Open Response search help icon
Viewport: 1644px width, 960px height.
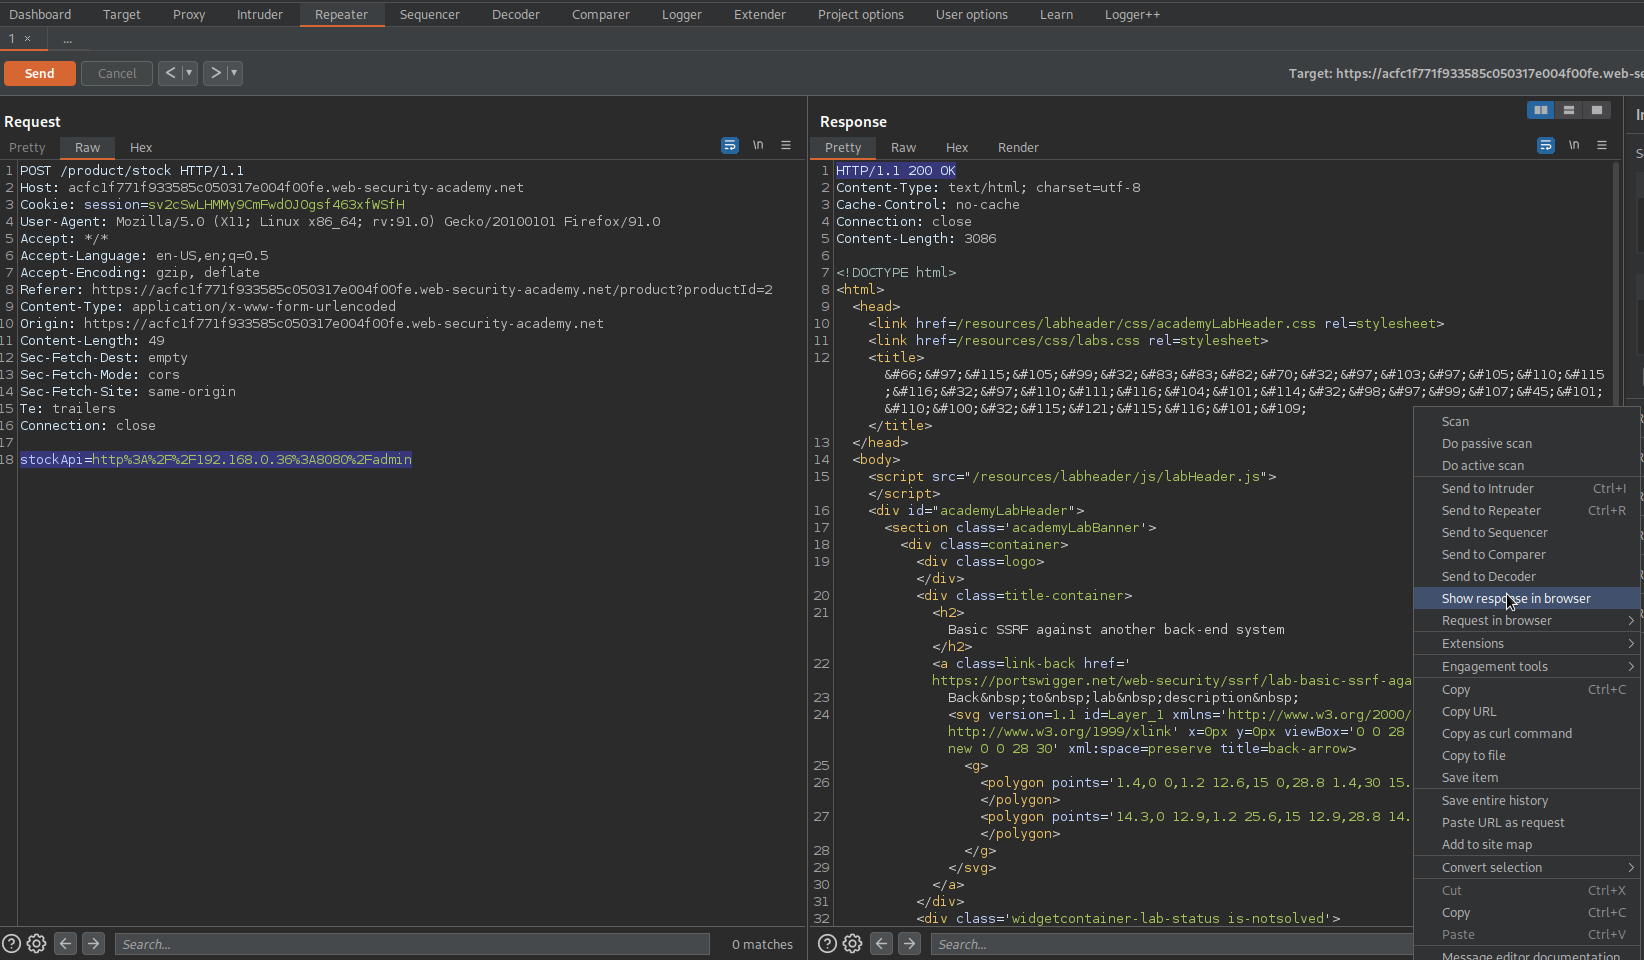[x=828, y=943]
